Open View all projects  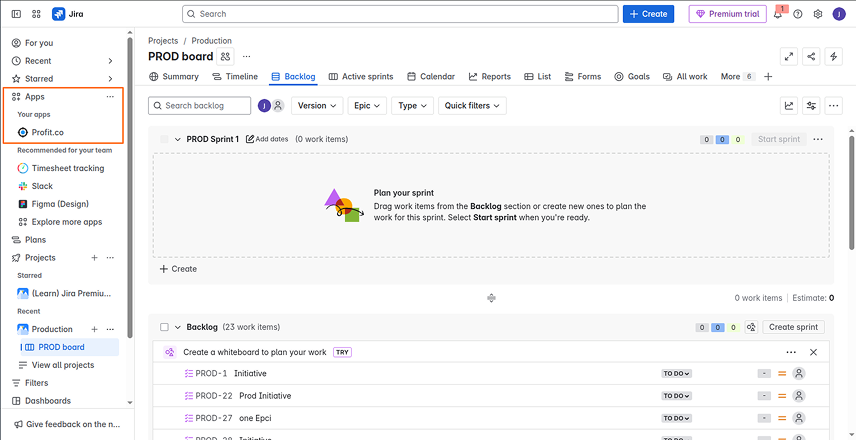[56, 365]
